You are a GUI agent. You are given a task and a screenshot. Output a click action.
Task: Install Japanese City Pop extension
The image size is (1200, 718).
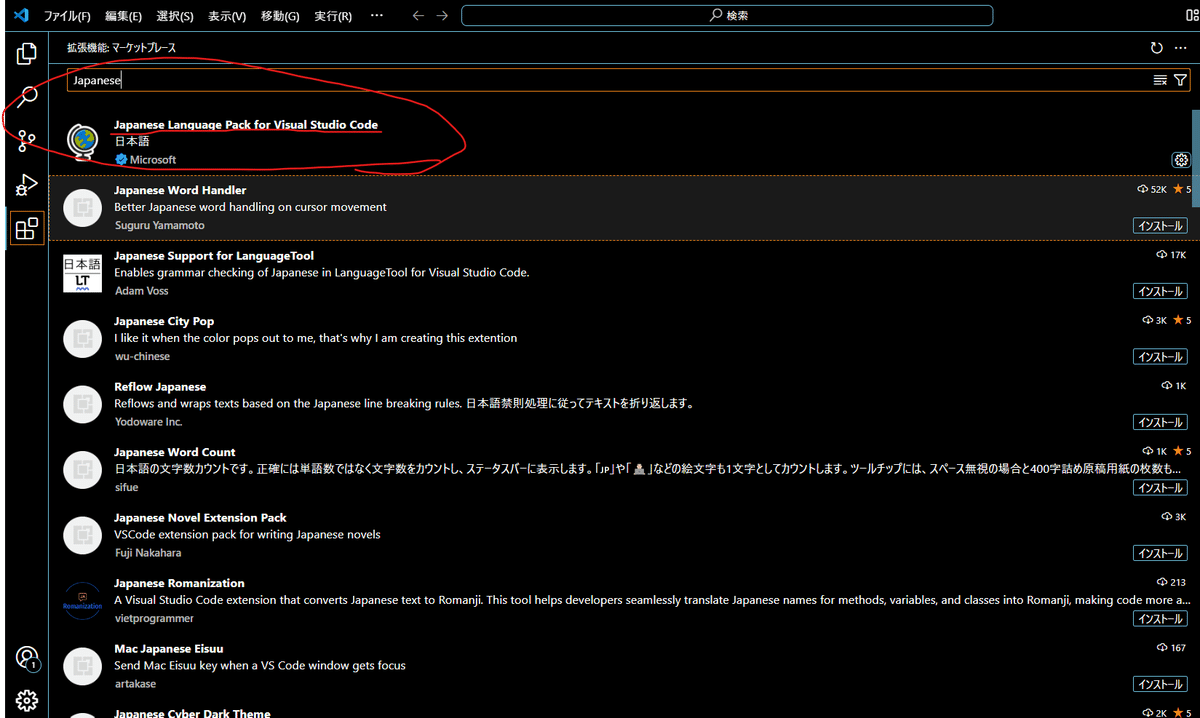pyautogui.click(x=1160, y=357)
